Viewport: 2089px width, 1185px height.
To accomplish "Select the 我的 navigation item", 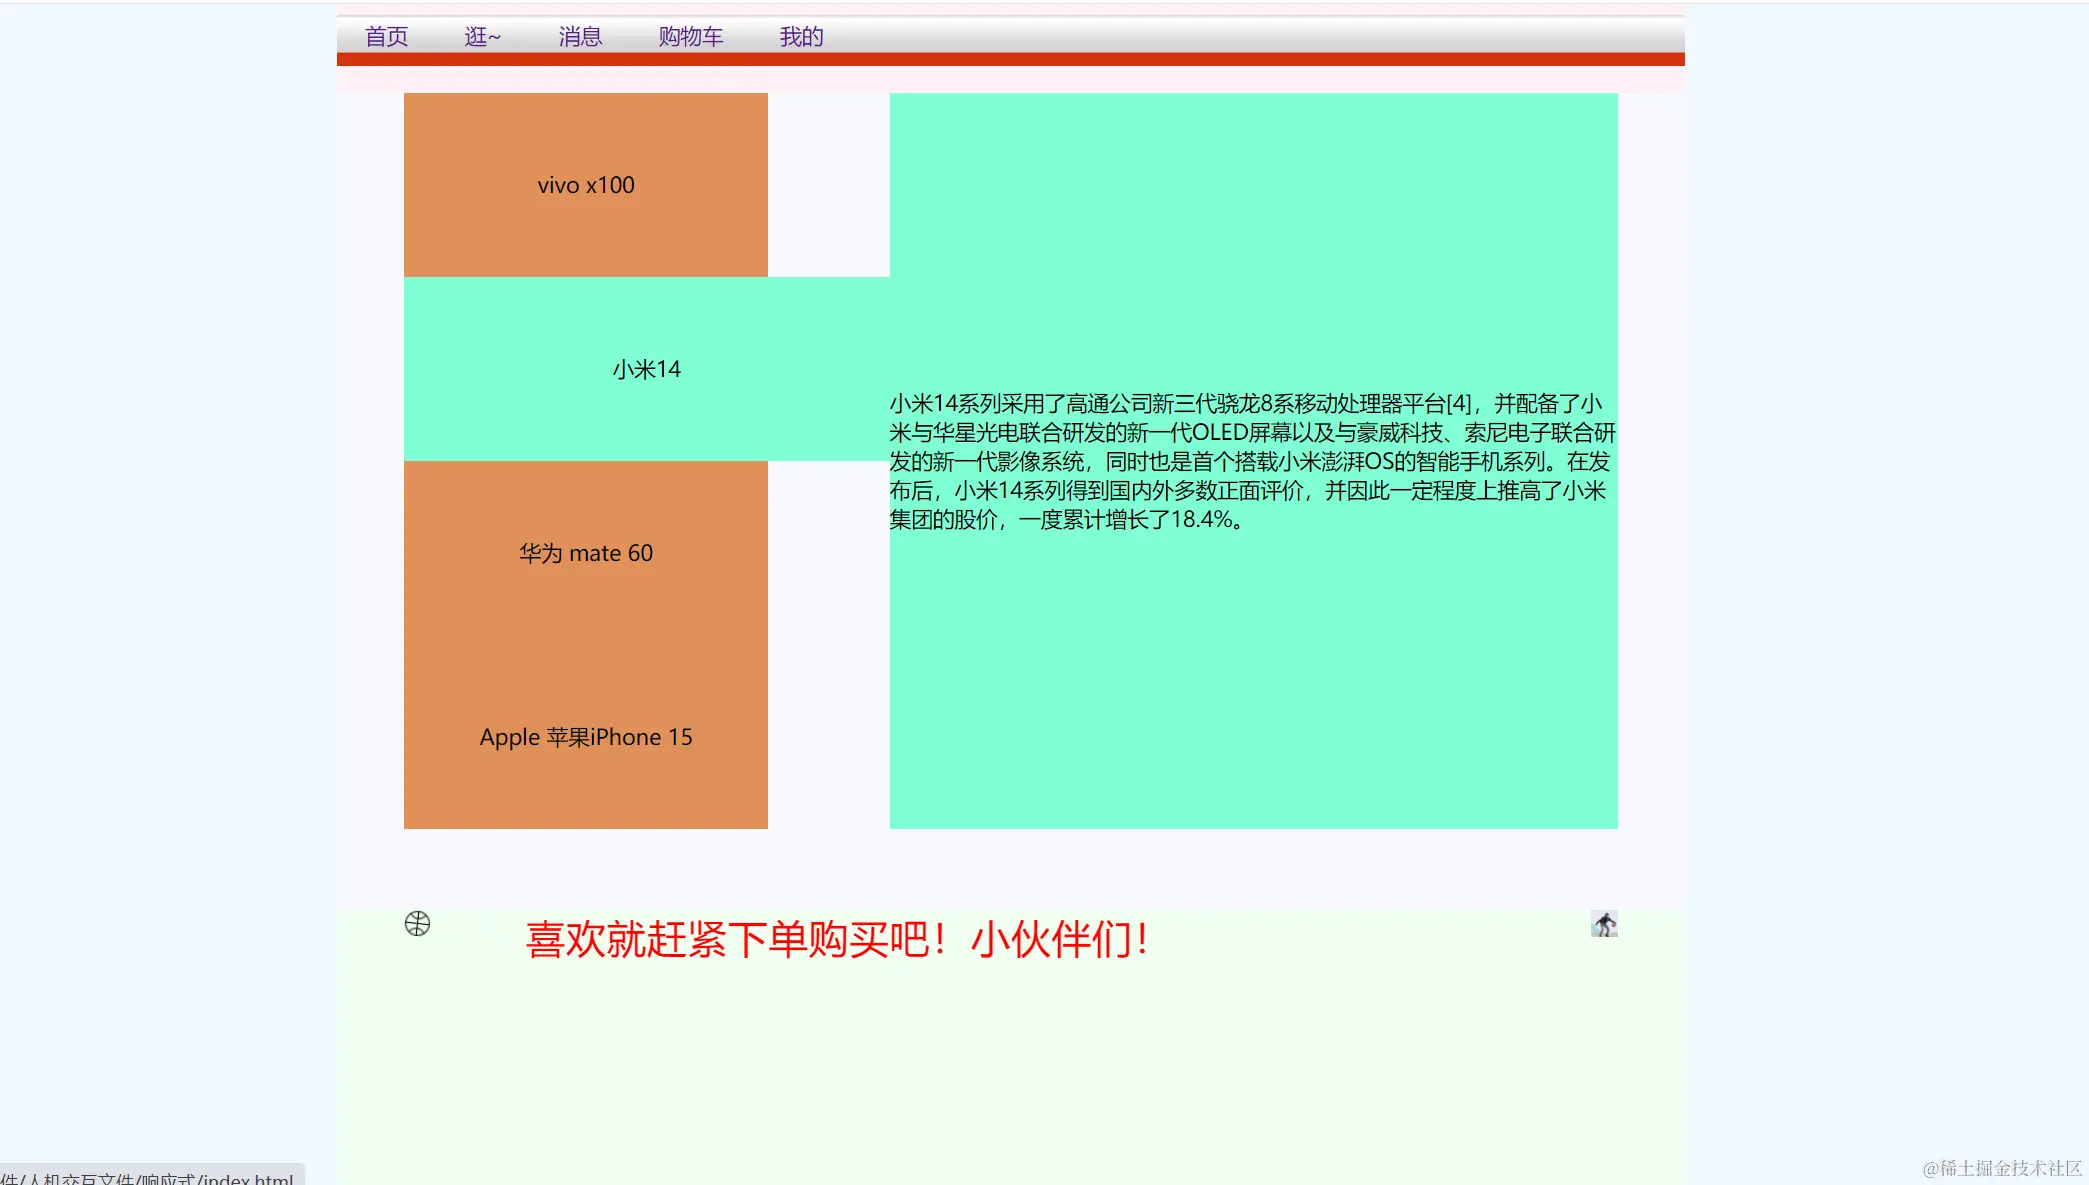I will coord(799,36).
